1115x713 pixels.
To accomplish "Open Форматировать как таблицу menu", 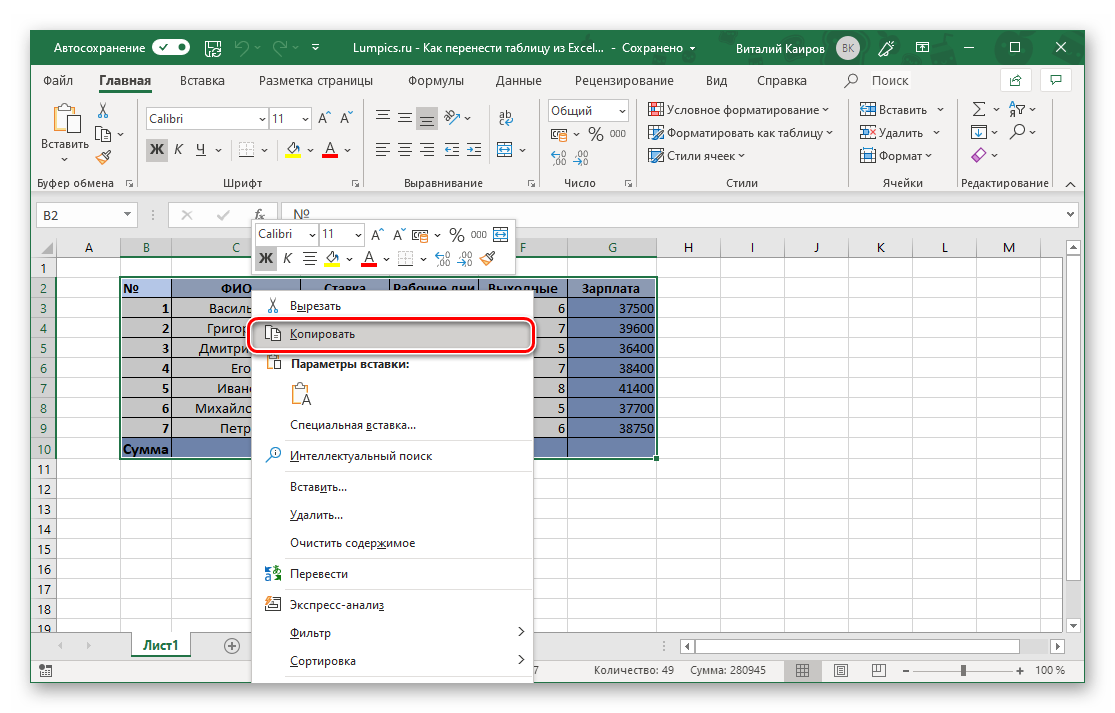I will 740,133.
